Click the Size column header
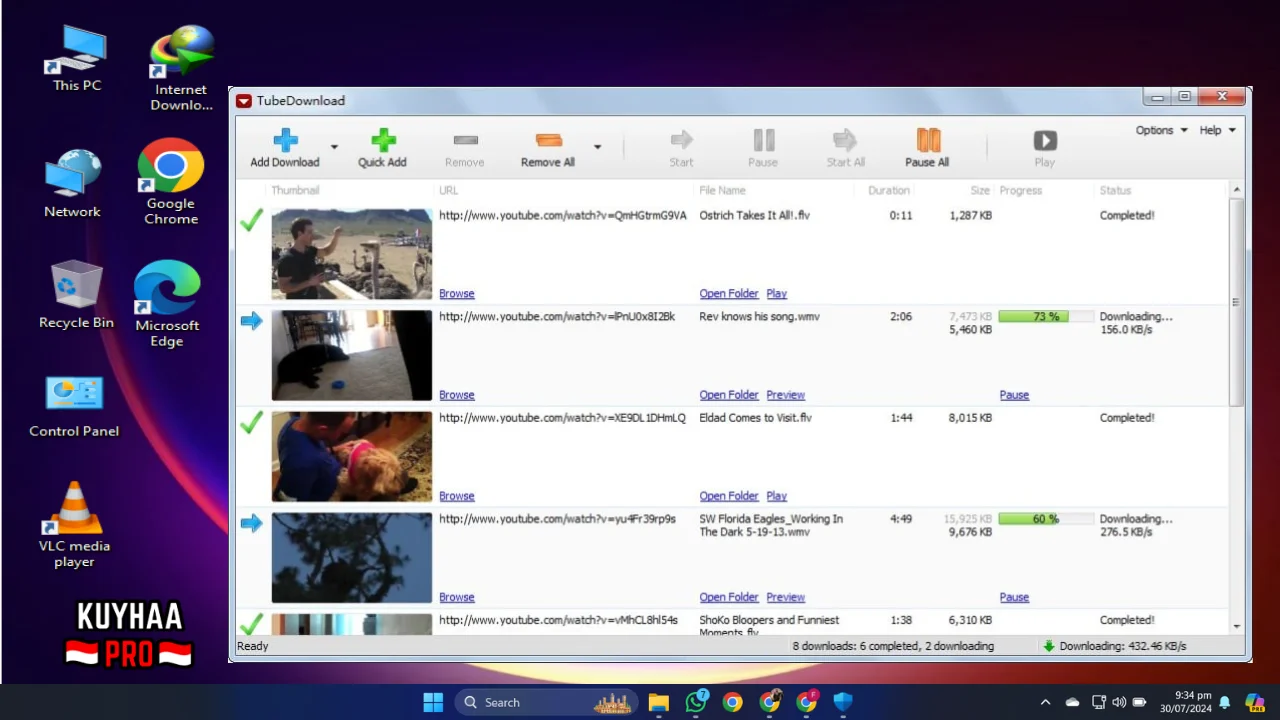Image resolution: width=1280 pixels, height=720 pixels. point(980,190)
